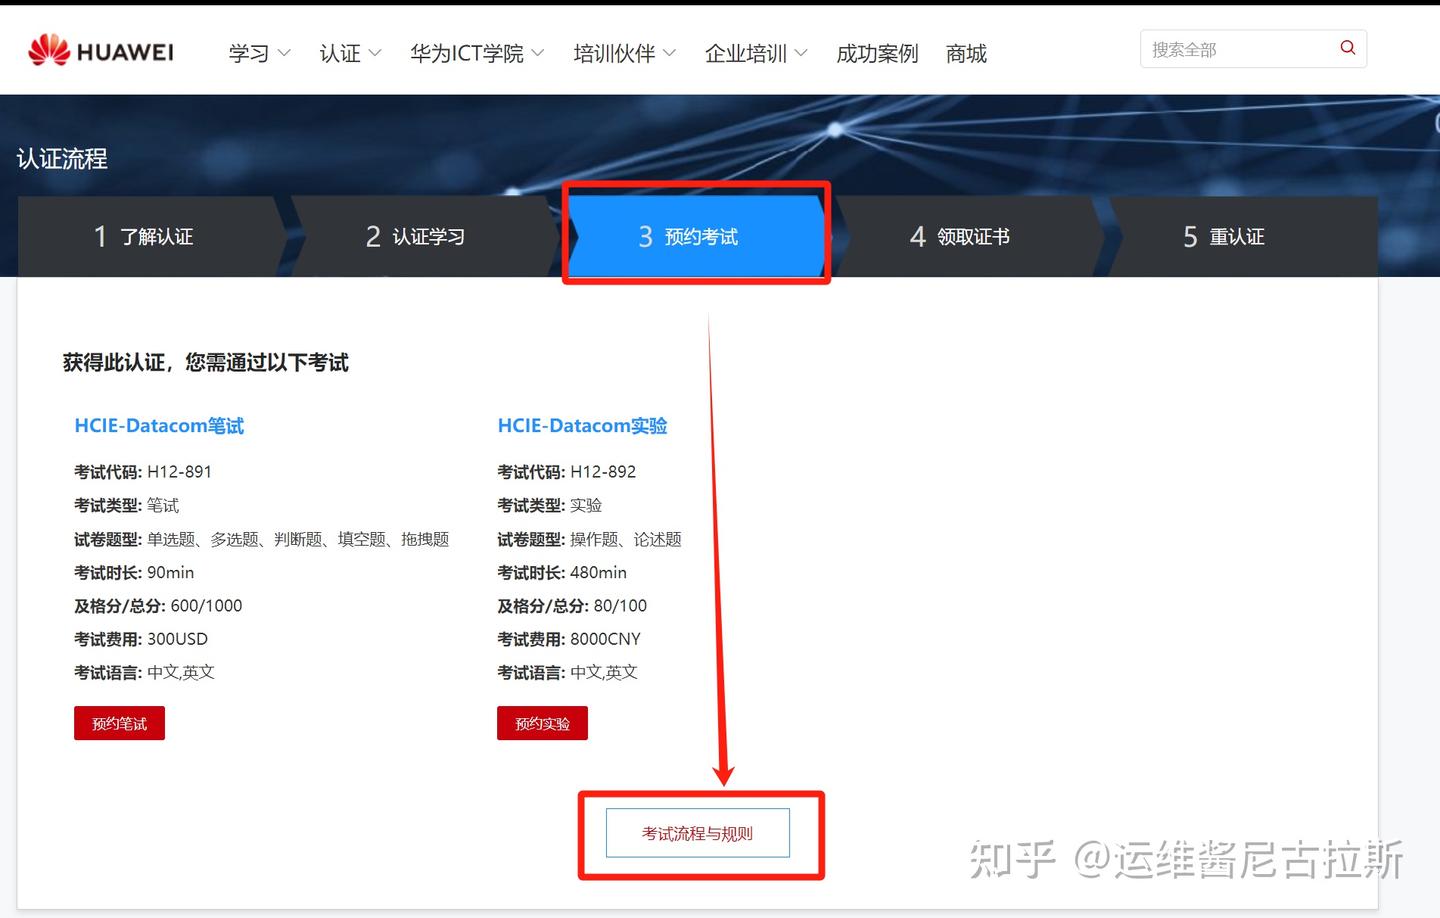Click step 2 认证学习 chevron block
This screenshot has height=918, width=1440.
(415, 236)
